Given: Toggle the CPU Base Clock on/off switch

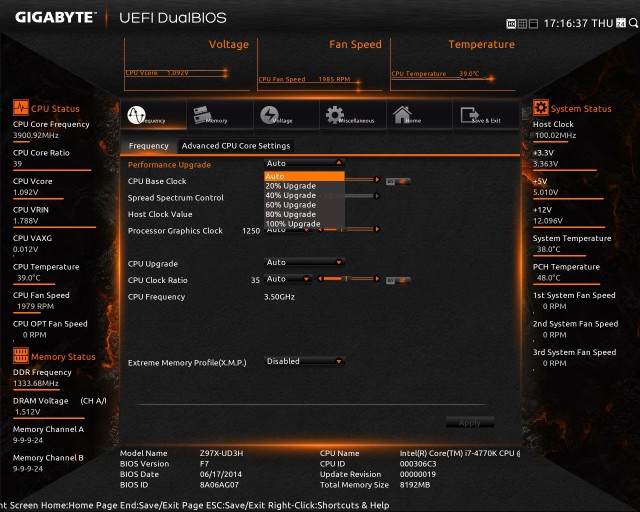Looking at the screenshot, I should [x=398, y=181].
